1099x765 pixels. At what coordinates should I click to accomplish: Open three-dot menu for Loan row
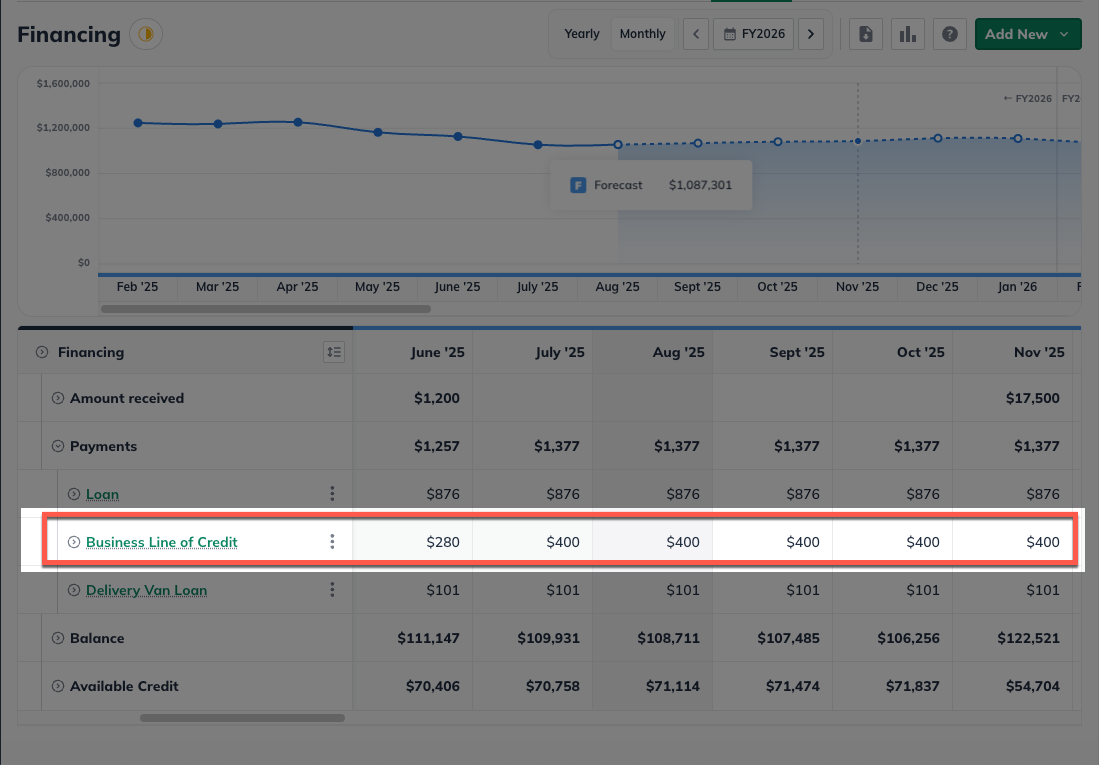[332, 494]
